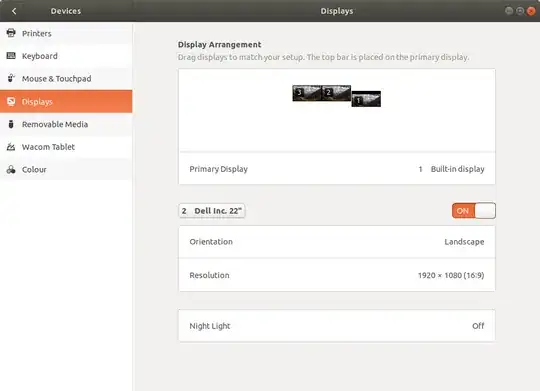This screenshot has width=540, height=391.
Task: Click the Mouse & Touchpad icon
Action: (x=11, y=78)
